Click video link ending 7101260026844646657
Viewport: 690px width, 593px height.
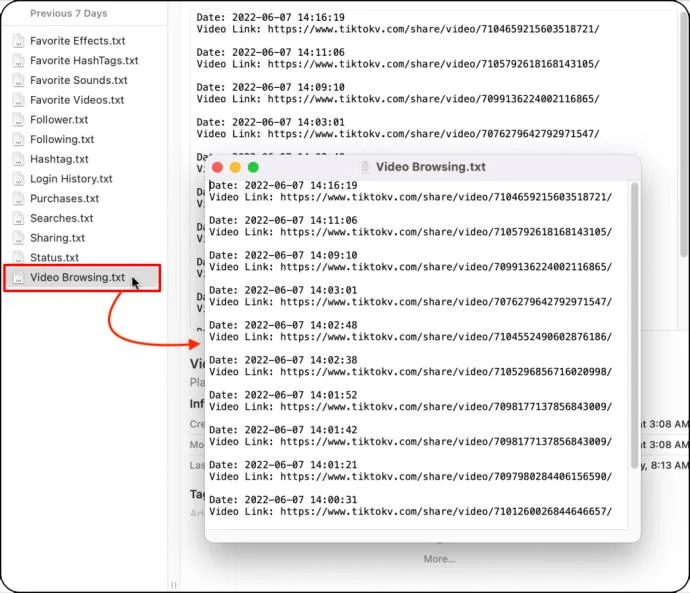446,512
